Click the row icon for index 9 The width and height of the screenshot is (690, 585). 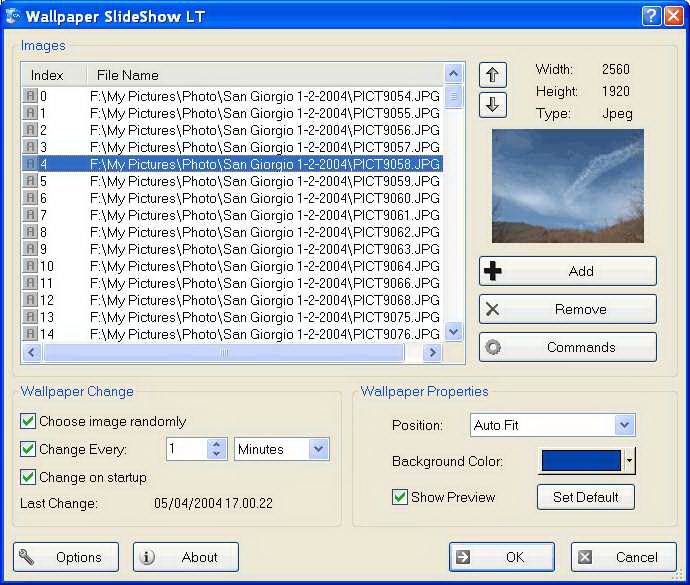[30, 249]
